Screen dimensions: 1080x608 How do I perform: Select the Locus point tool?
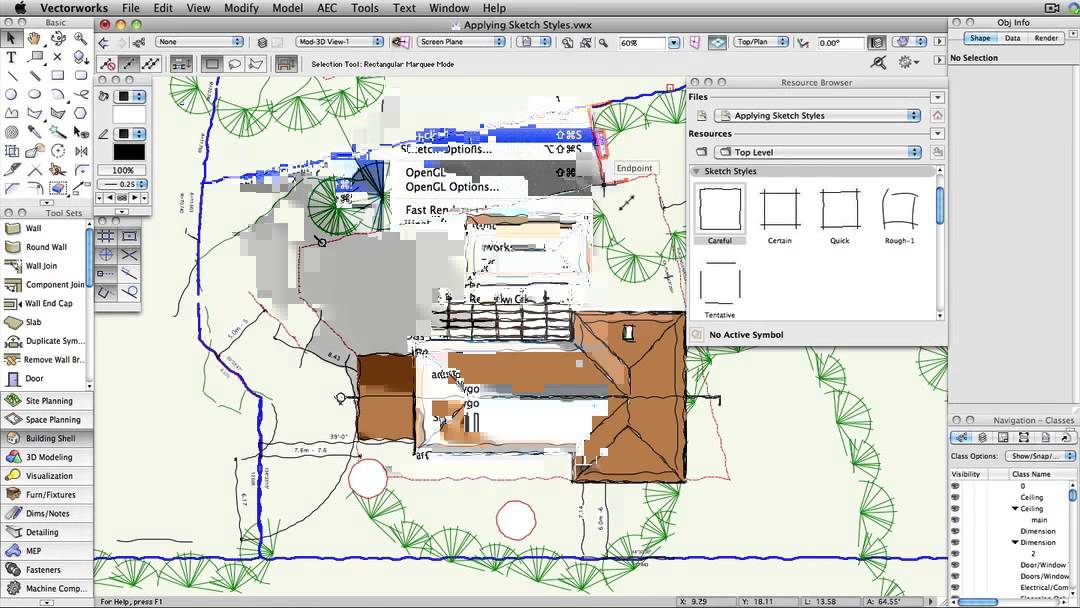click(58, 57)
